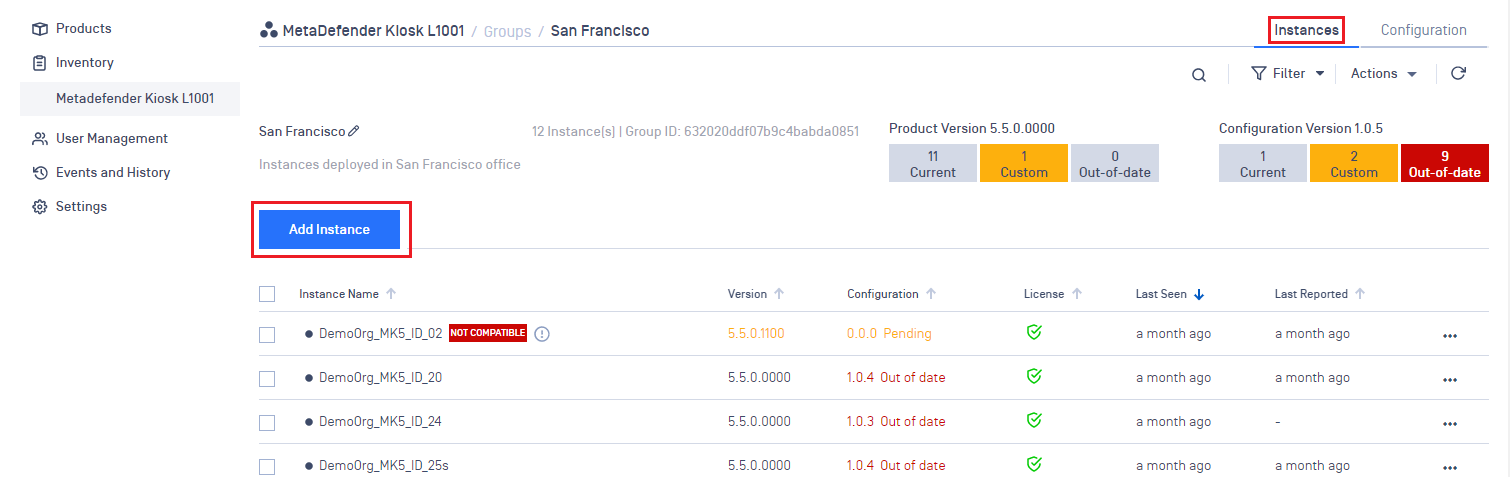The image size is (1510, 477).
Task: Check the DemoOrg_MK5_ID_20 row checkbox
Action: [267, 378]
